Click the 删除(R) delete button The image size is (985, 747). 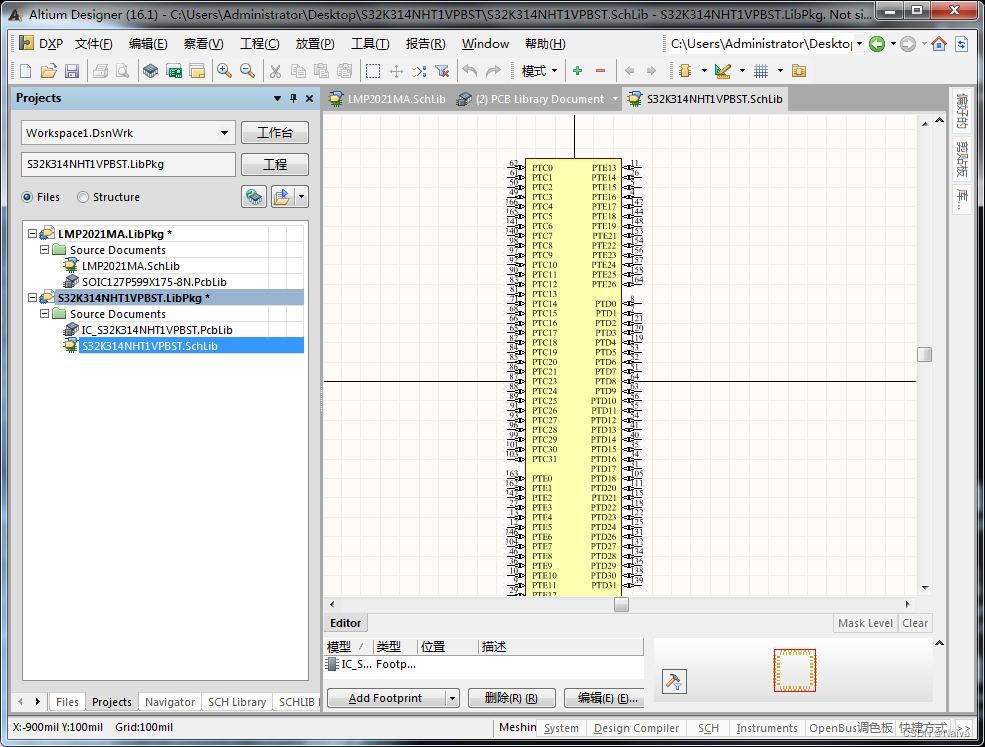point(511,698)
